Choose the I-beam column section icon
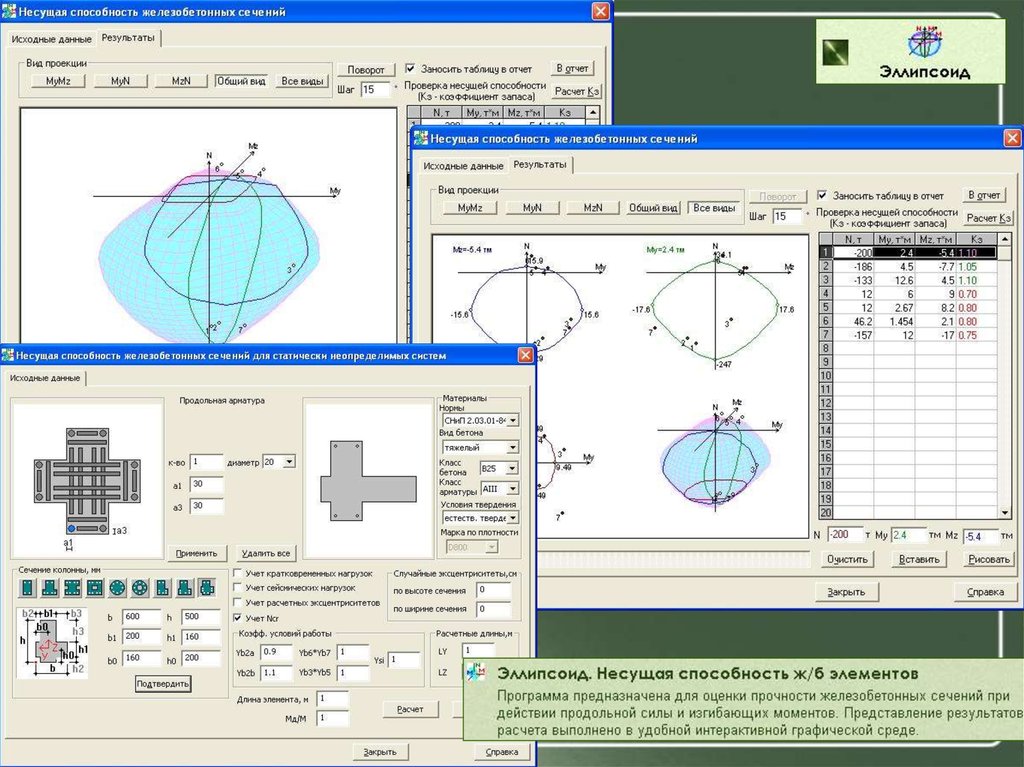Viewport: 1024px width, 767px height. point(72,587)
